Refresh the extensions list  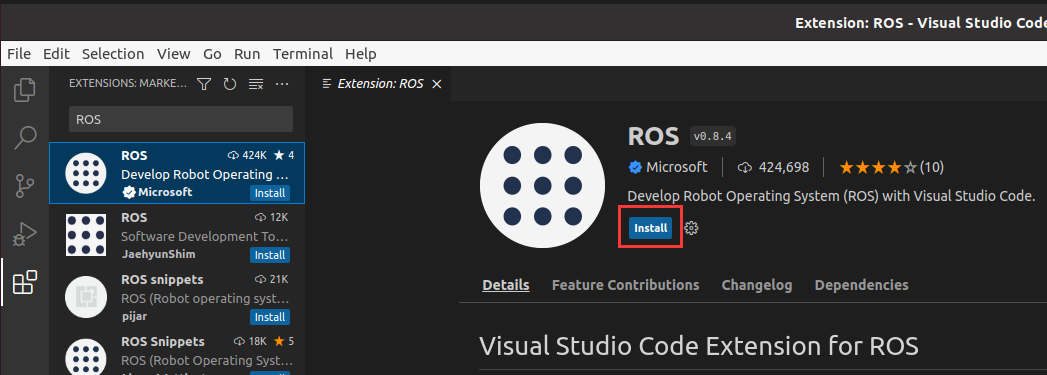pos(230,84)
